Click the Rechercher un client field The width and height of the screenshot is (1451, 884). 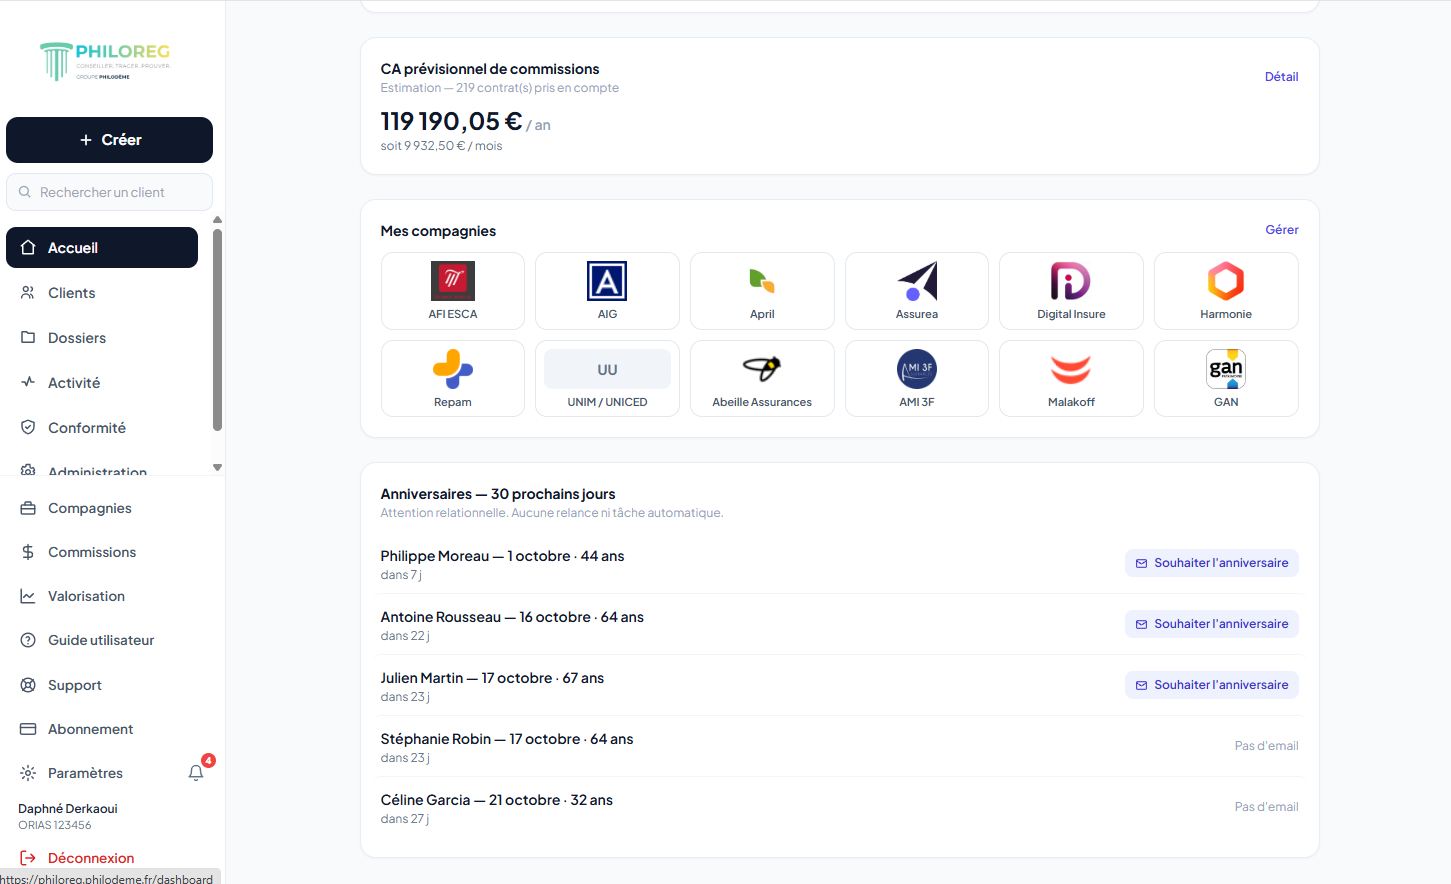(x=109, y=192)
